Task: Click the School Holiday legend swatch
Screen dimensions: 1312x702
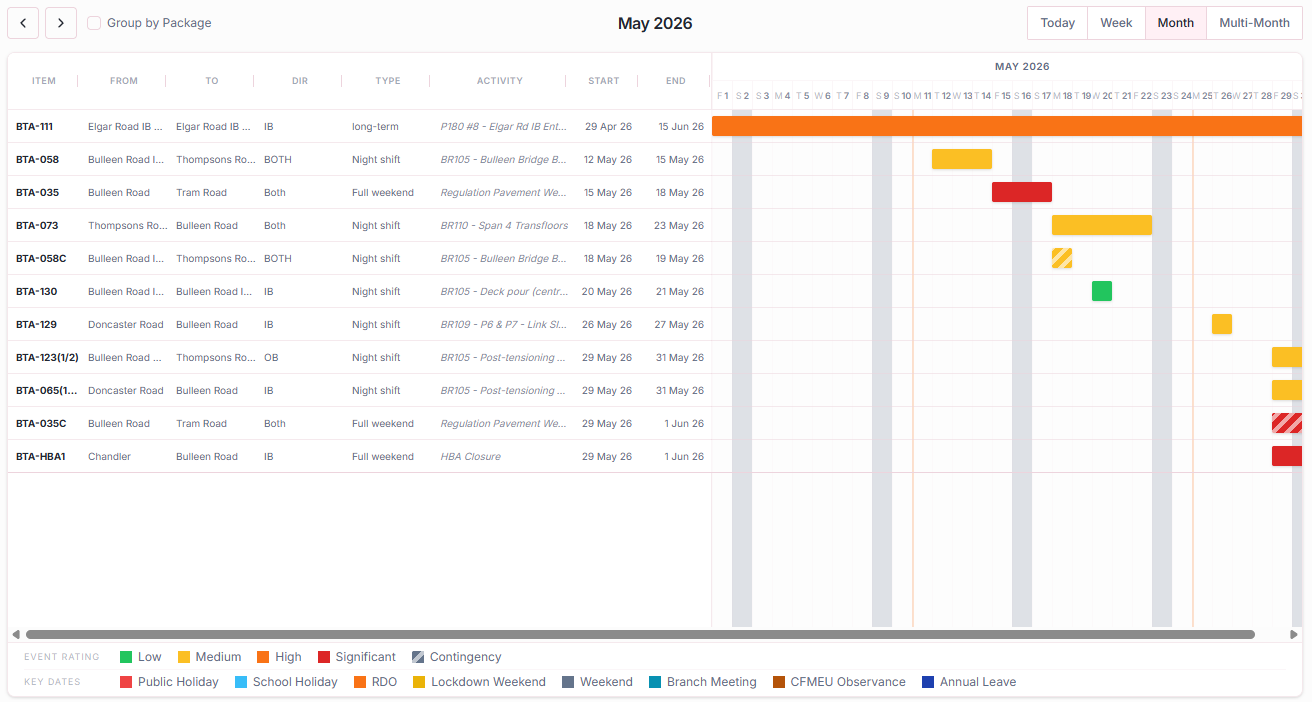Action: click(241, 682)
